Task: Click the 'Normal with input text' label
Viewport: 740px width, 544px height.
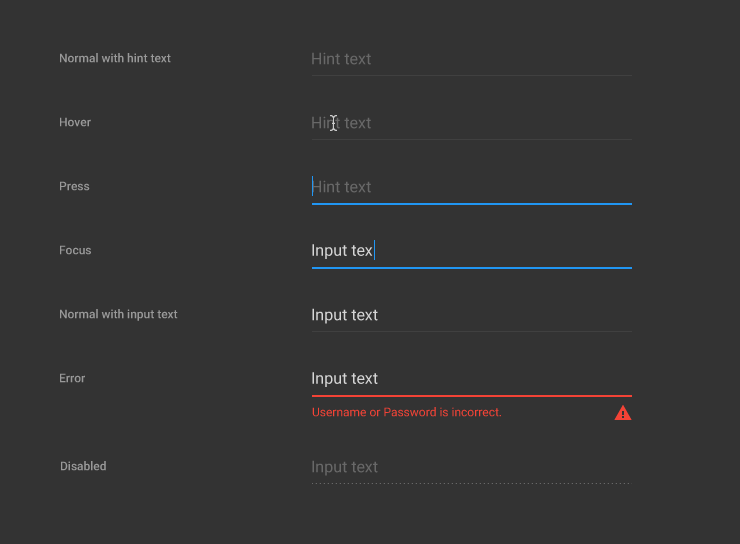Action: [x=118, y=315]
